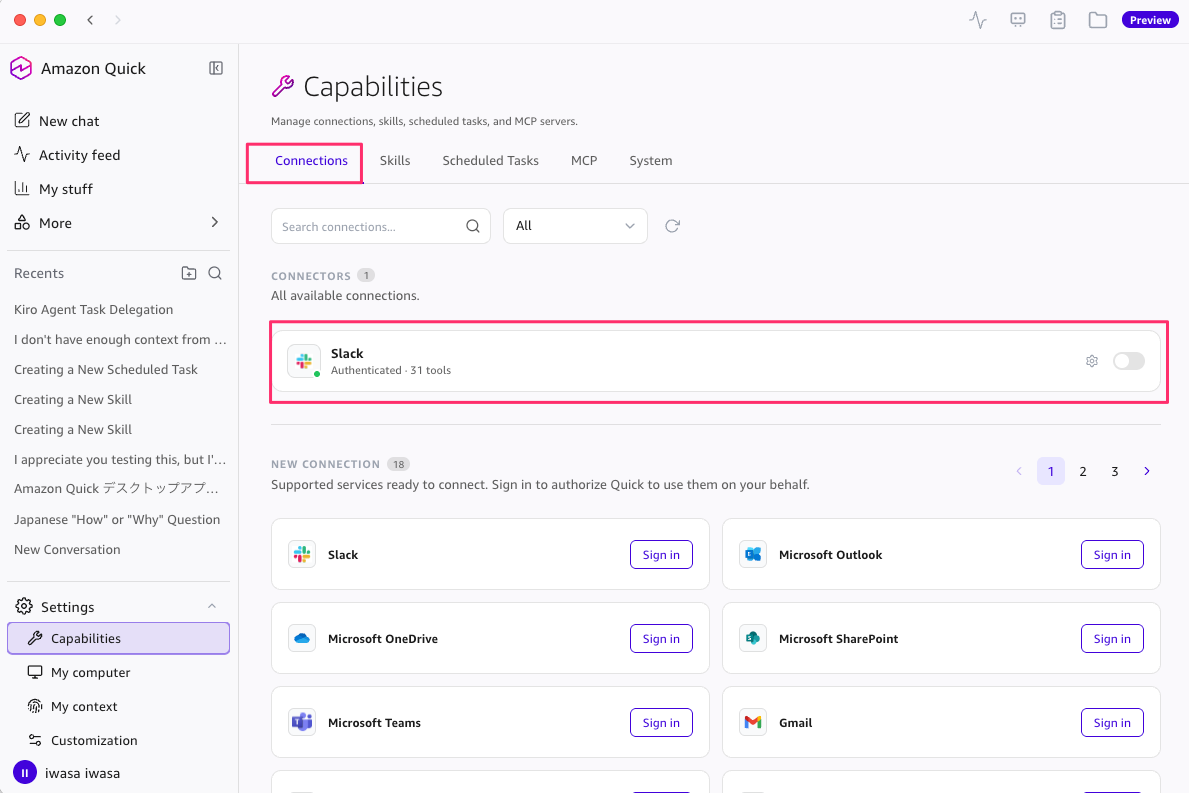
Task: Click the Microsoft Outlook logo
Action: (x=753, y=554)
